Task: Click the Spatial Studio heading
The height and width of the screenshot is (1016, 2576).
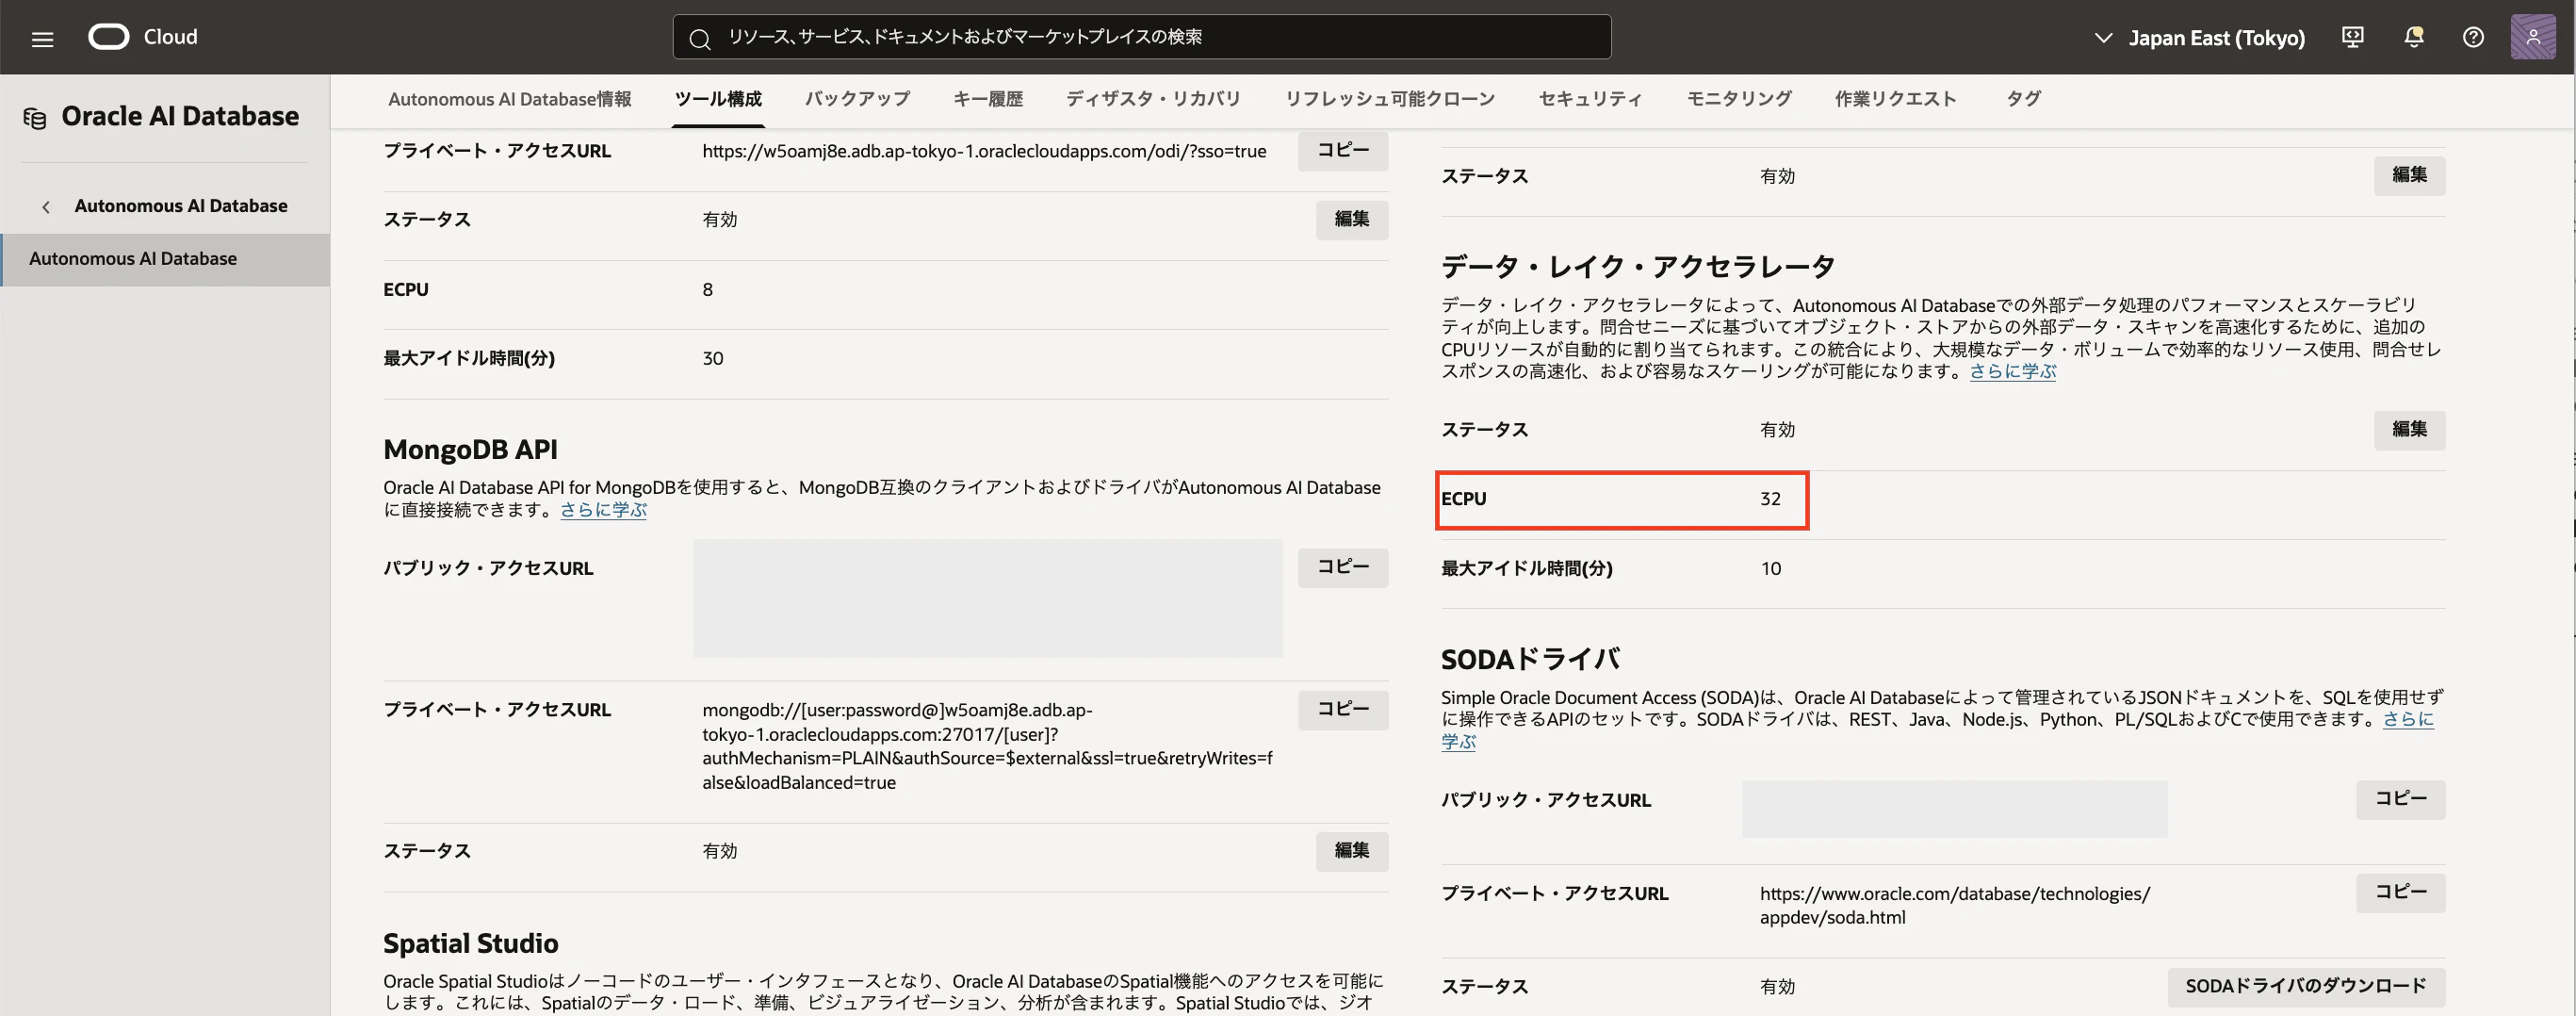Action: [x=470, y=943]
